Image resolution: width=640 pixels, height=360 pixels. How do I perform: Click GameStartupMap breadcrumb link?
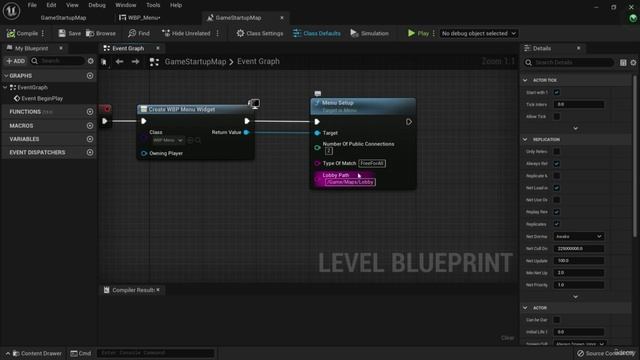click(195, 62)
